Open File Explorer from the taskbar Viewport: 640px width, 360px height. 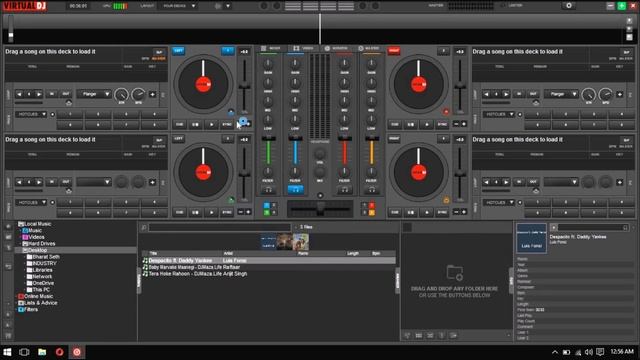(42, 352)
